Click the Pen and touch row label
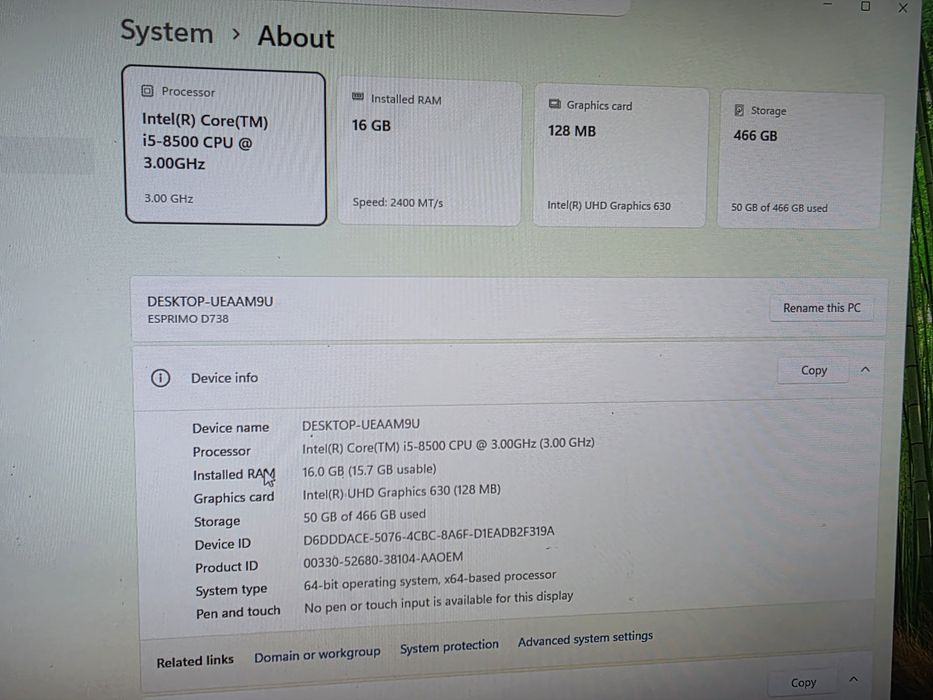The height and width of the screenshot is (700, 933). 238,612
